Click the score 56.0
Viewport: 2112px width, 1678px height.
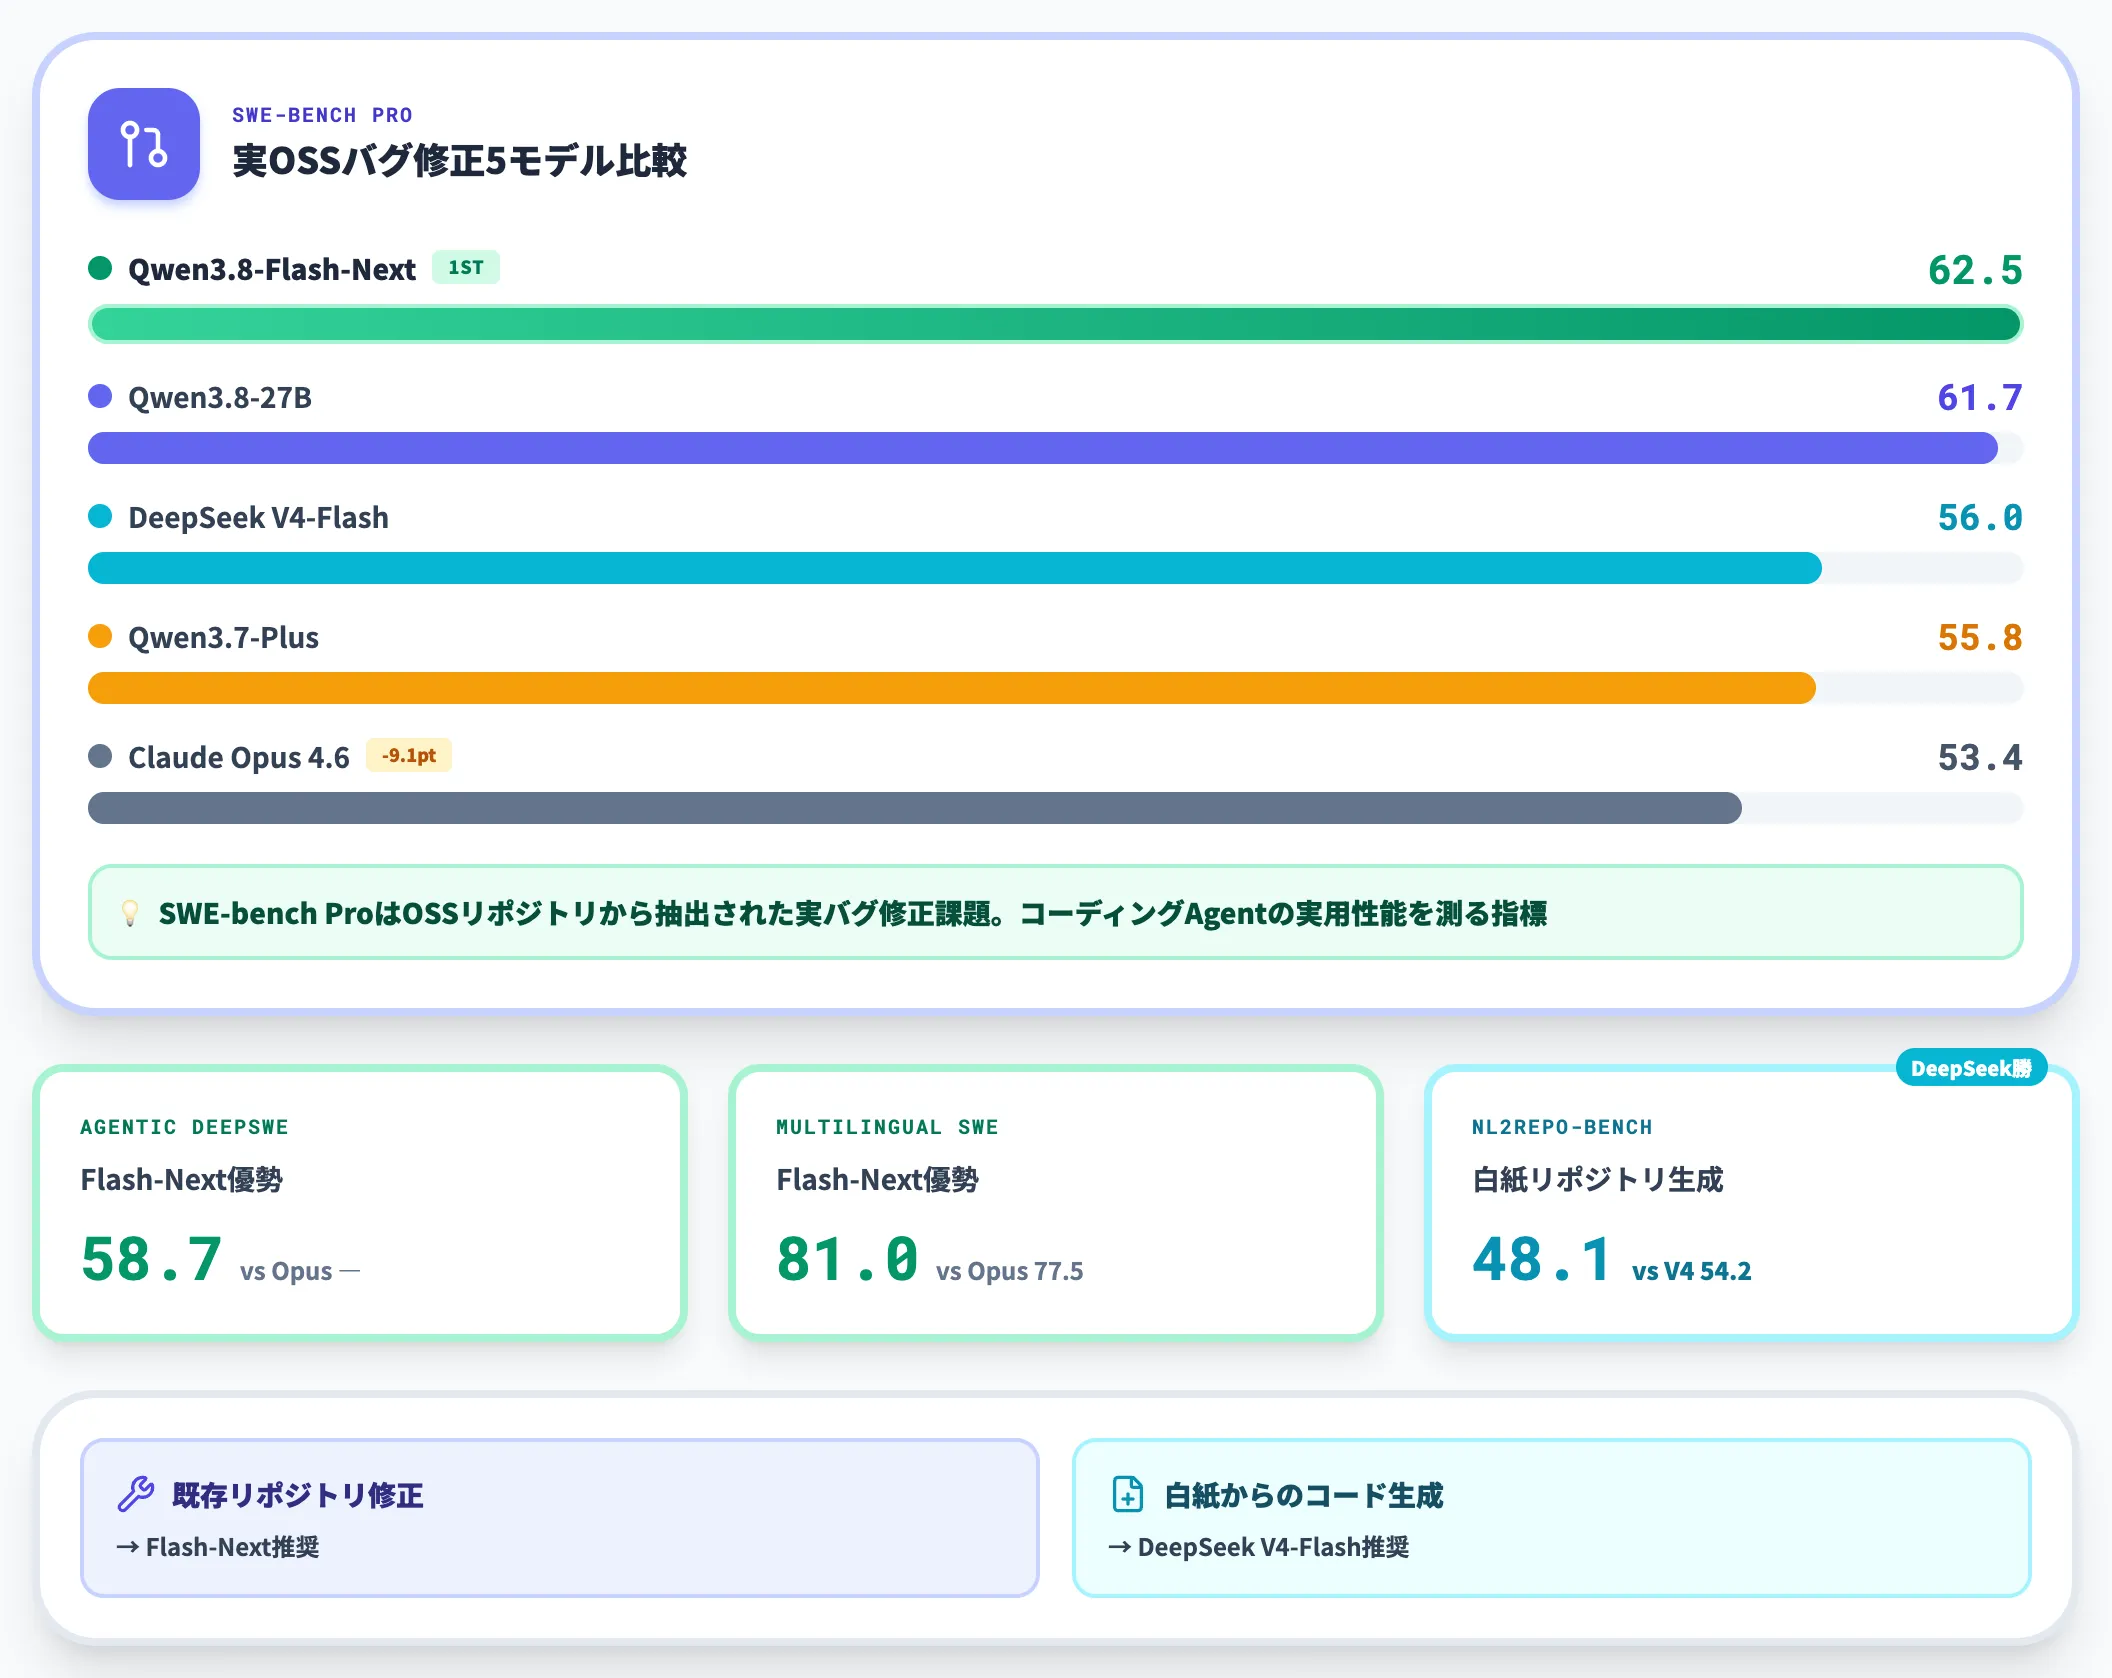[x=1980, y=517]
